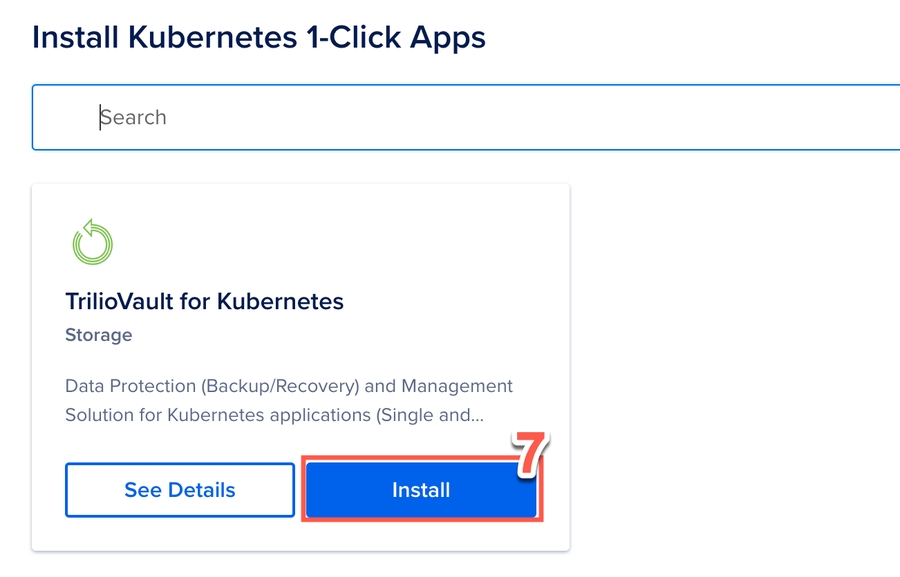Select the TrilioVault for Kubernetes card title

204,301
